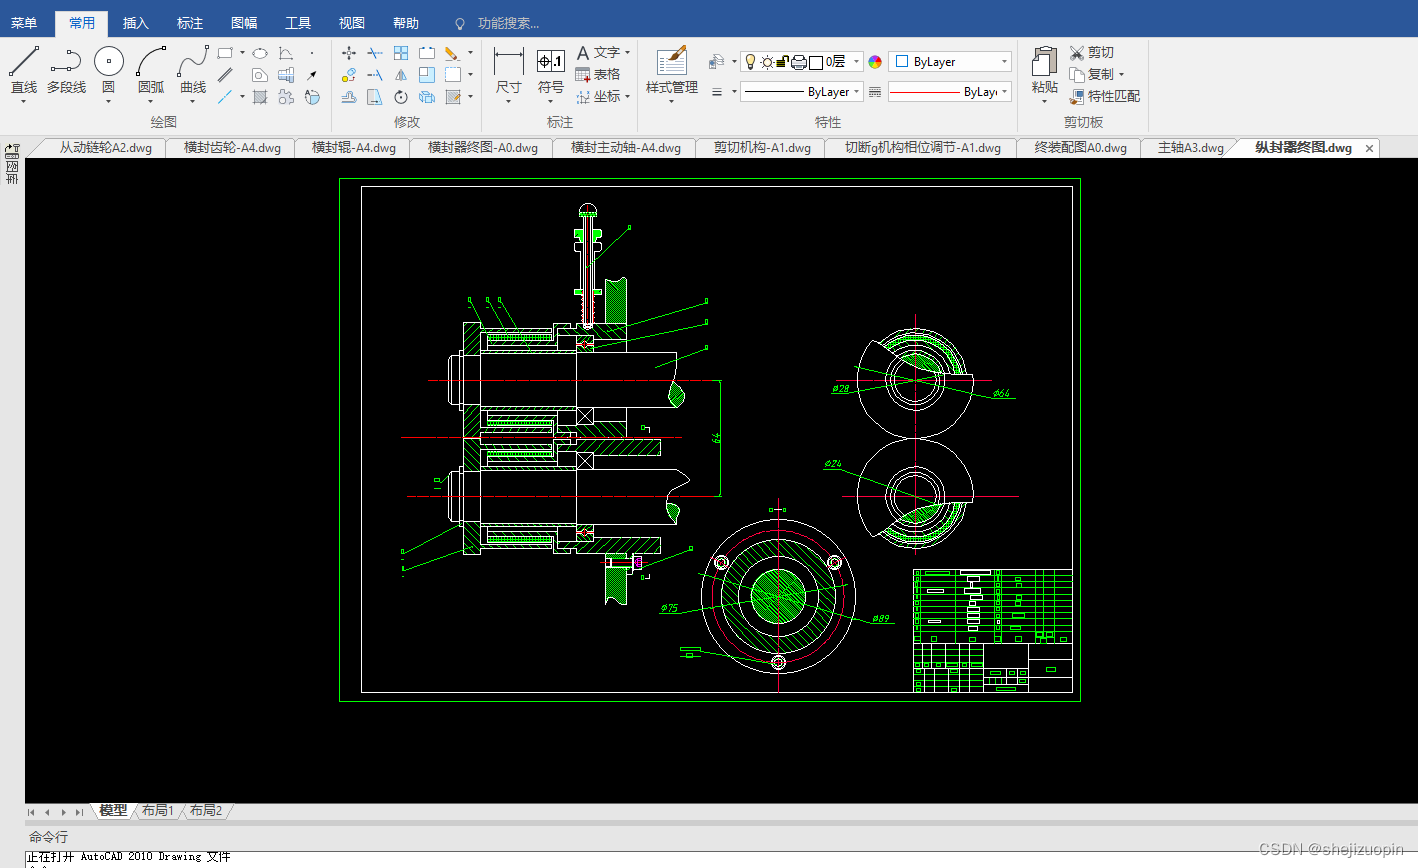Screen dimensions: 1418x868
Task: Expand the 文字 text dropdown arrow
Action: (627, 53)
